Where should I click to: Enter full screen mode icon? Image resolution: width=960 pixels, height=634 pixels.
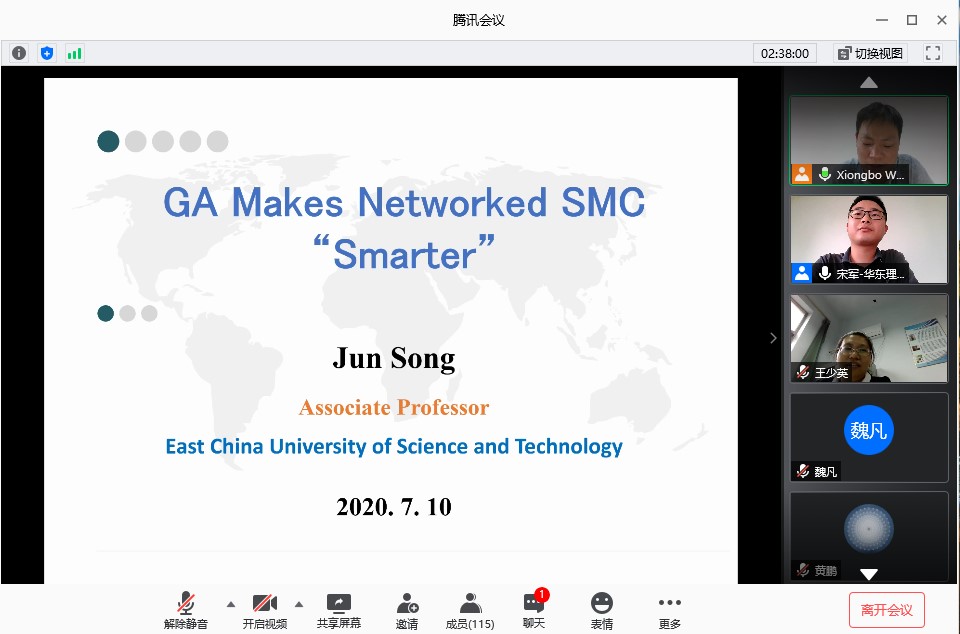933,53
